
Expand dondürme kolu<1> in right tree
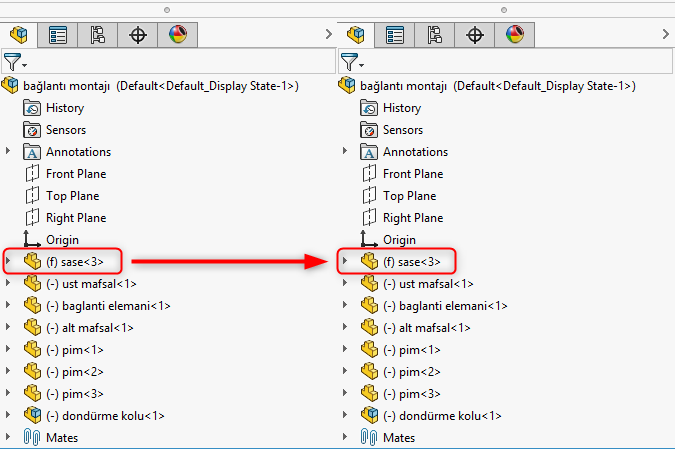click(x=345, y=415)
